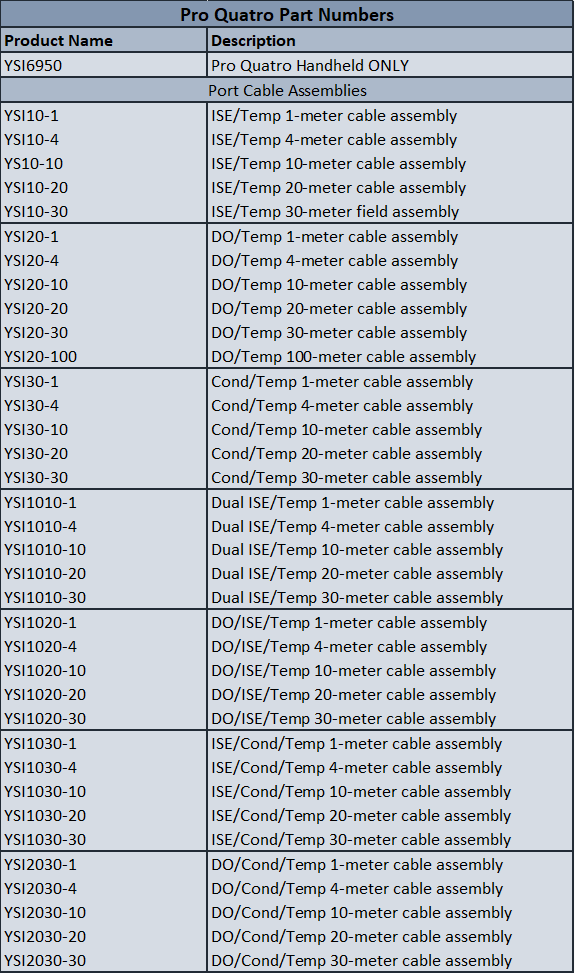Select the YSI30-4 part number
The height and width of the screenshot is (974, 575).
pos(31,406)
